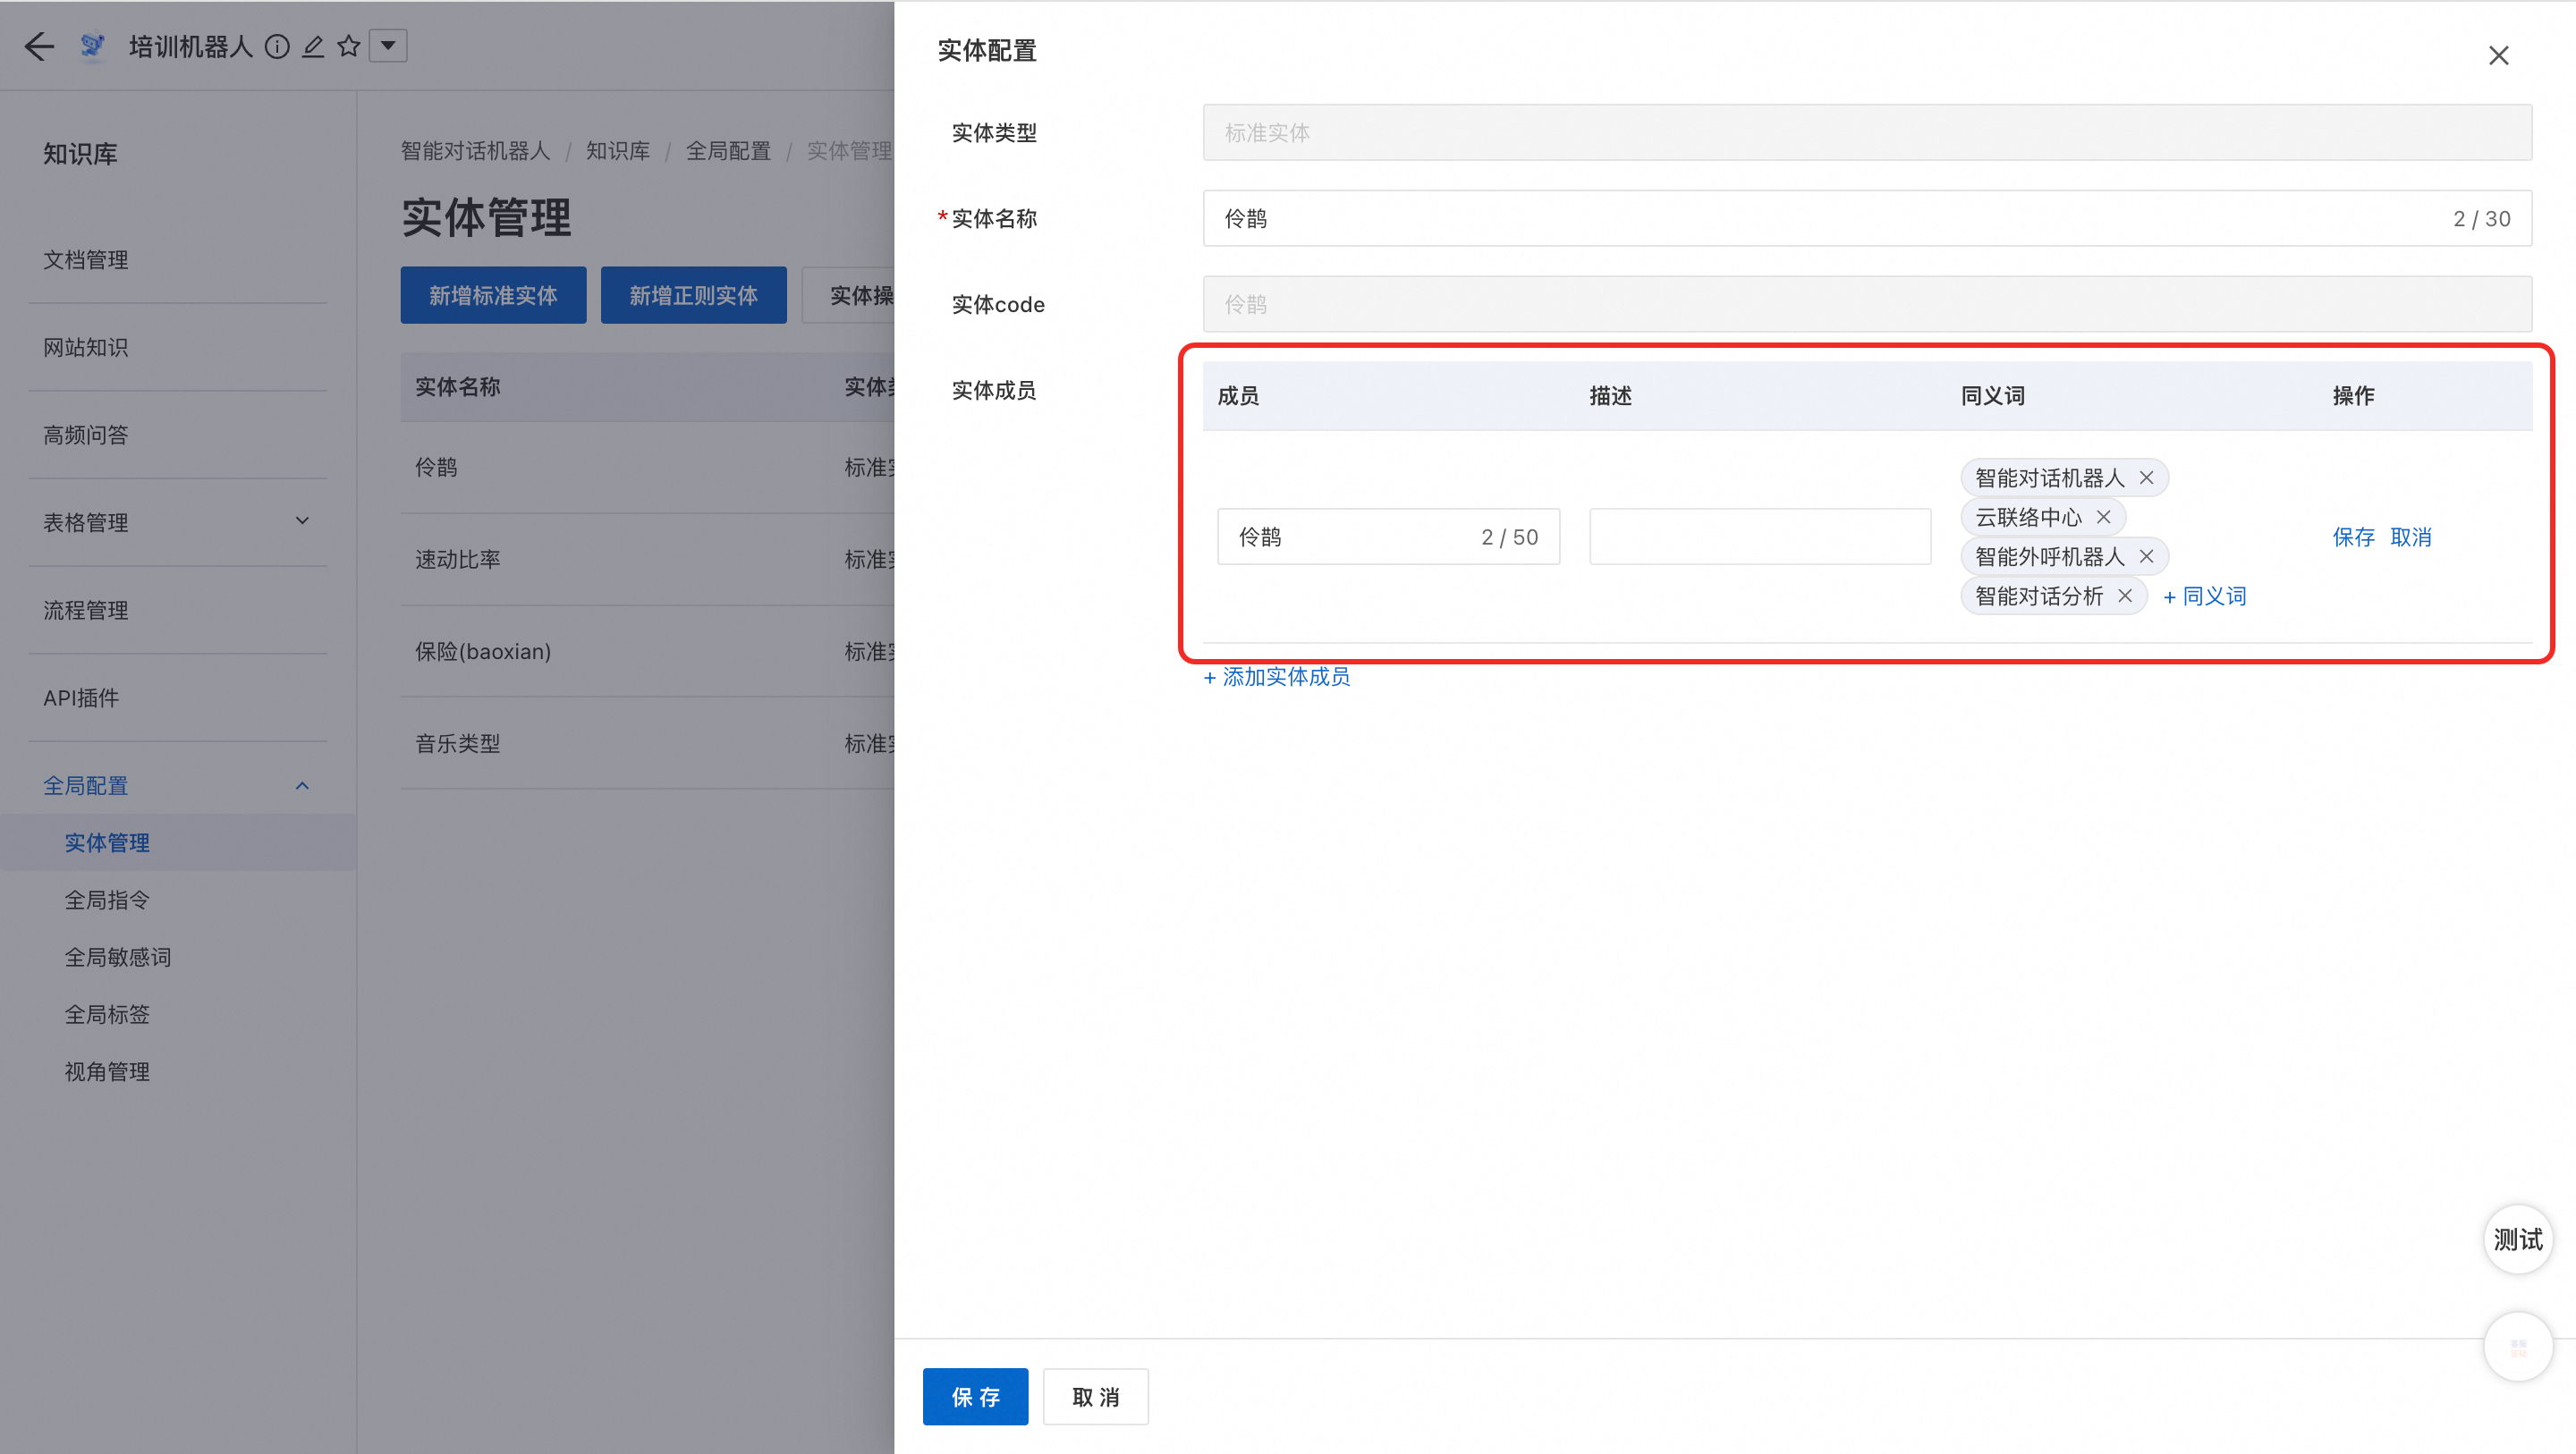Select 保险(baoxian) row in entity list
The image size is (2576, 1454).
648,651
